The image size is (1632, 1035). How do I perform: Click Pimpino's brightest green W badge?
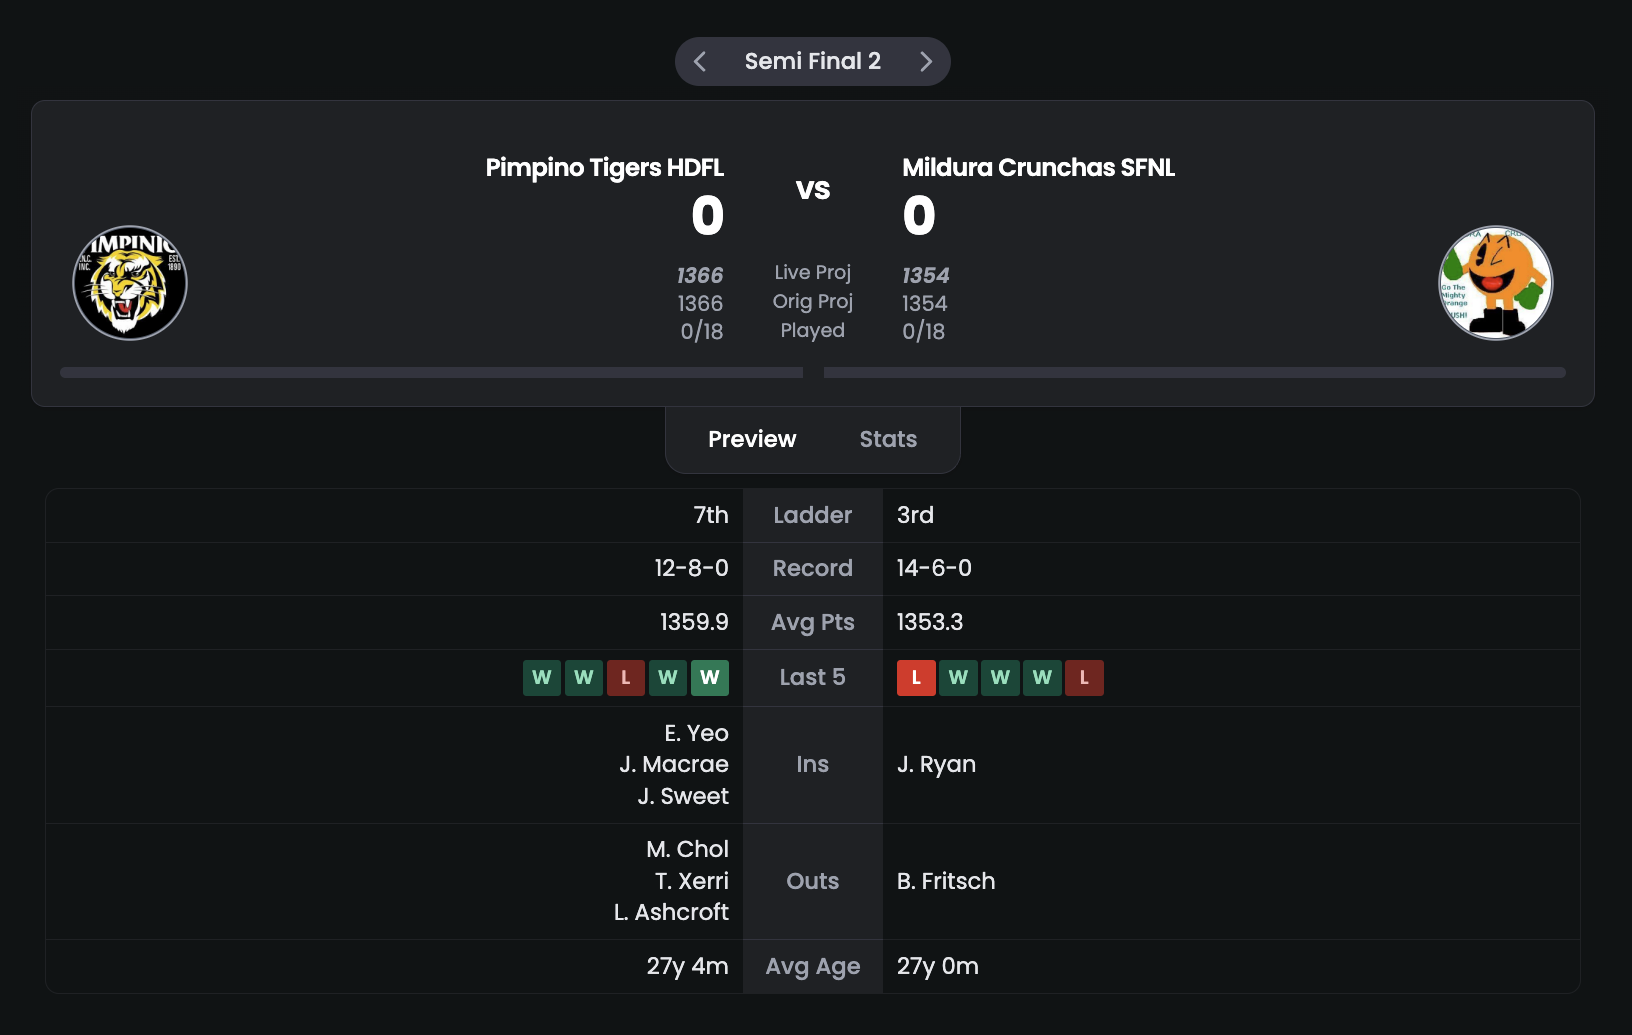(710, 678)
